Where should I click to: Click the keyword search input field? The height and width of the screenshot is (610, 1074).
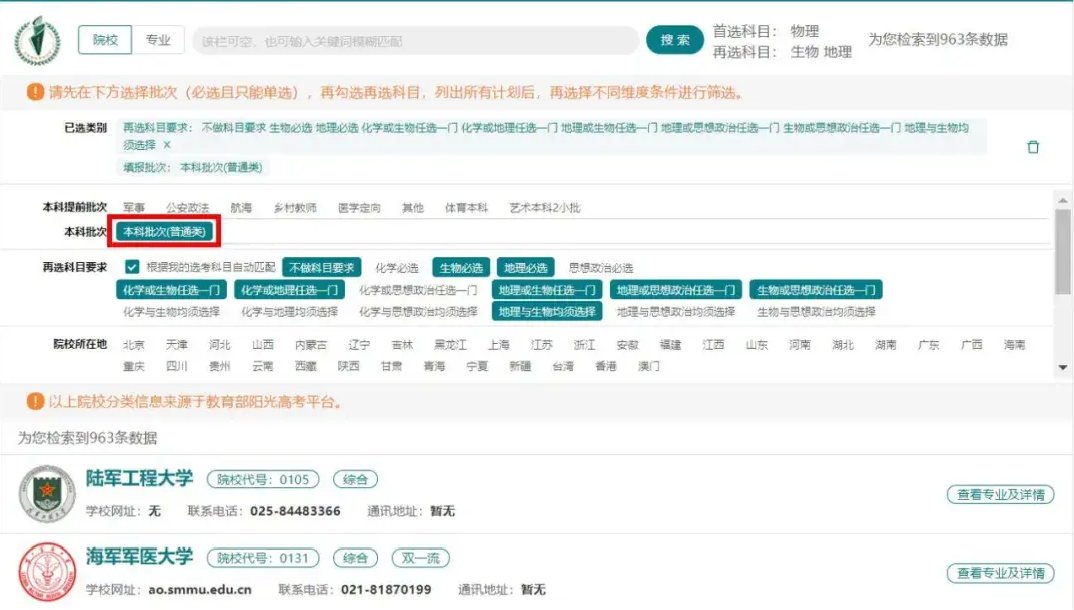415,41
